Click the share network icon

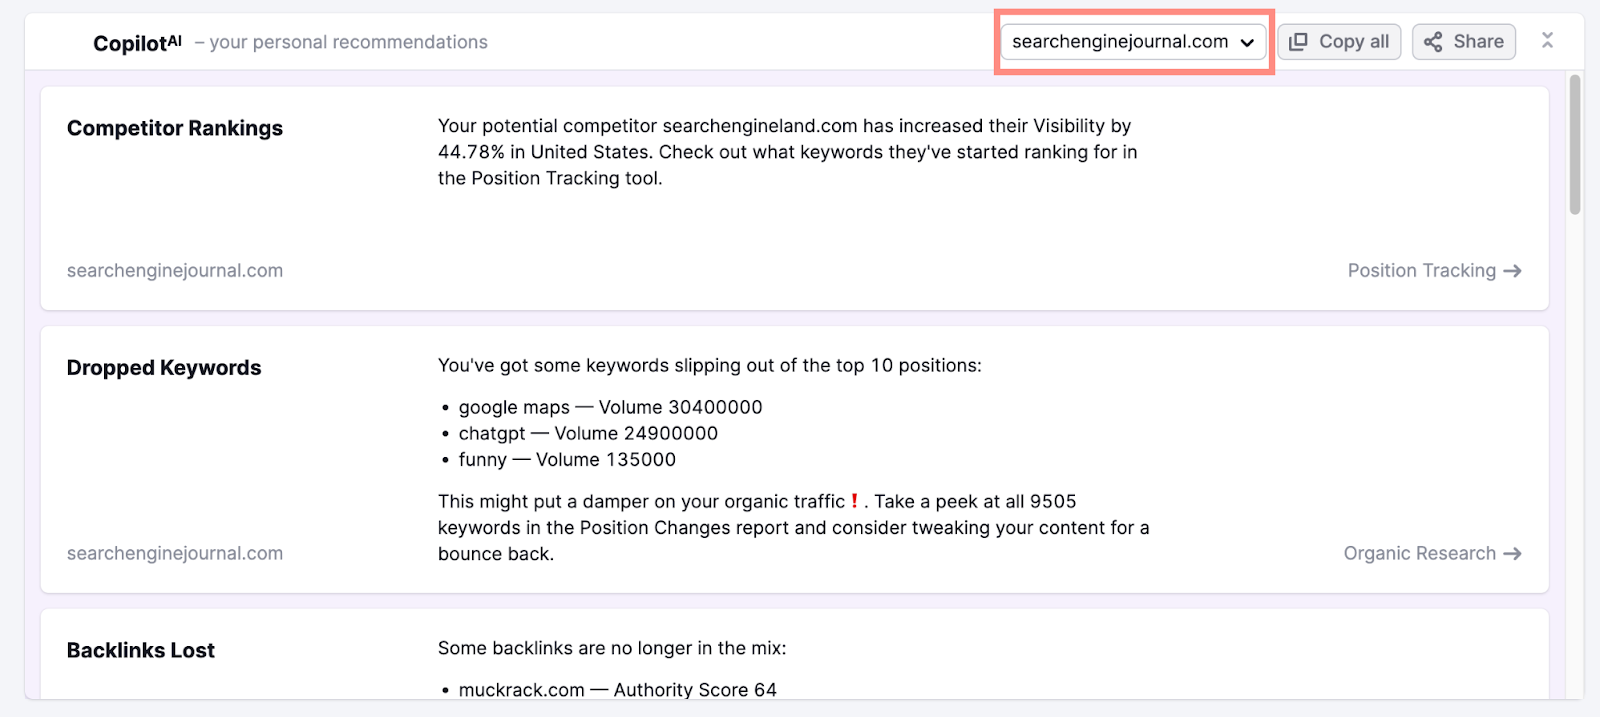click(1433, 42)
